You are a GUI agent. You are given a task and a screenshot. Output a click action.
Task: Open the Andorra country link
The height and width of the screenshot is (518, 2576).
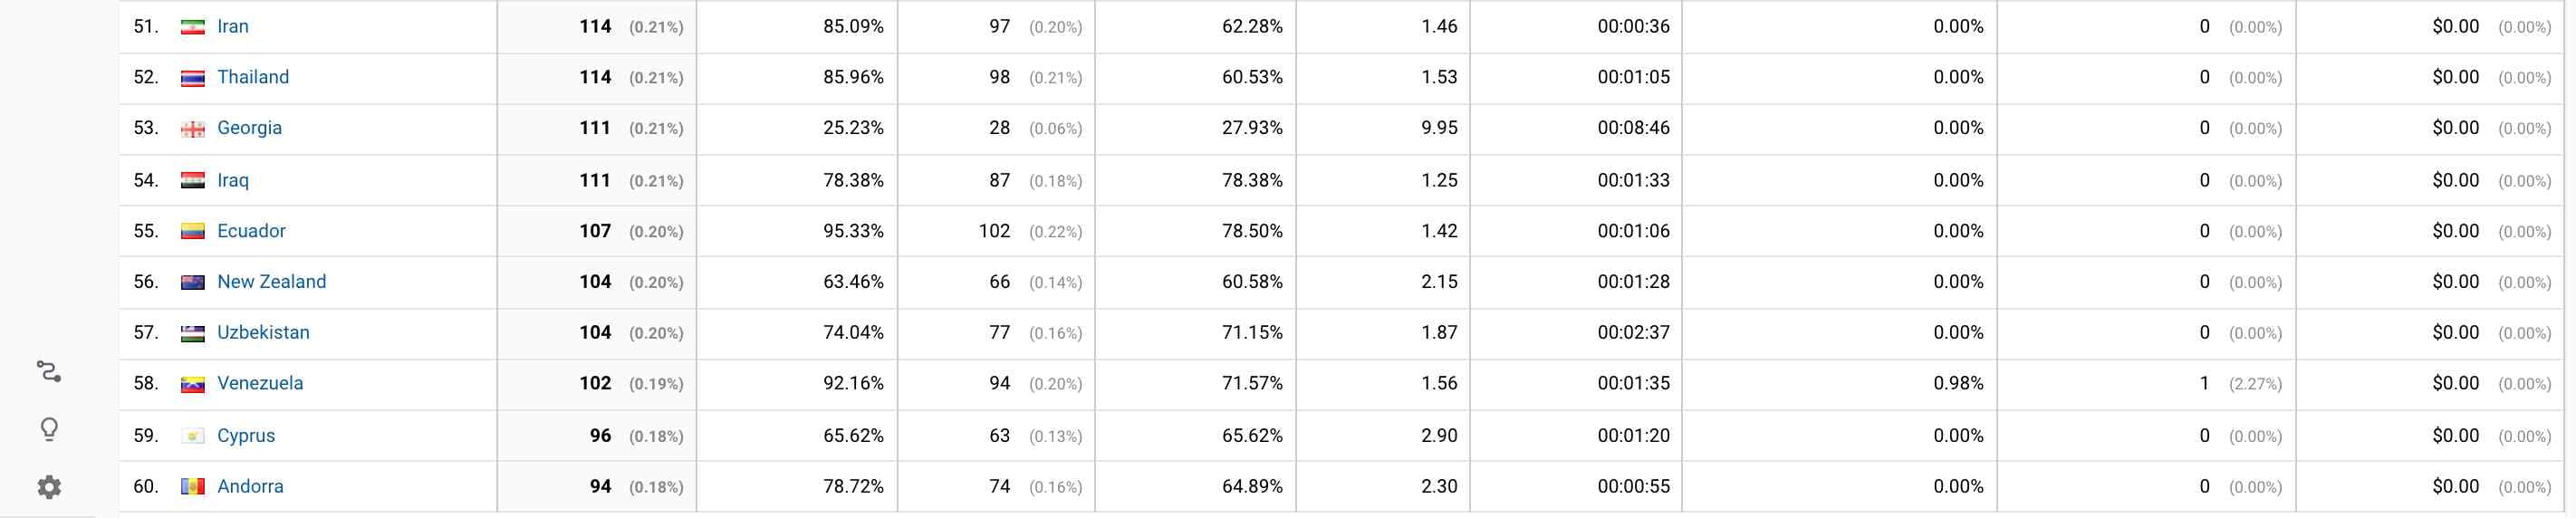250,486
